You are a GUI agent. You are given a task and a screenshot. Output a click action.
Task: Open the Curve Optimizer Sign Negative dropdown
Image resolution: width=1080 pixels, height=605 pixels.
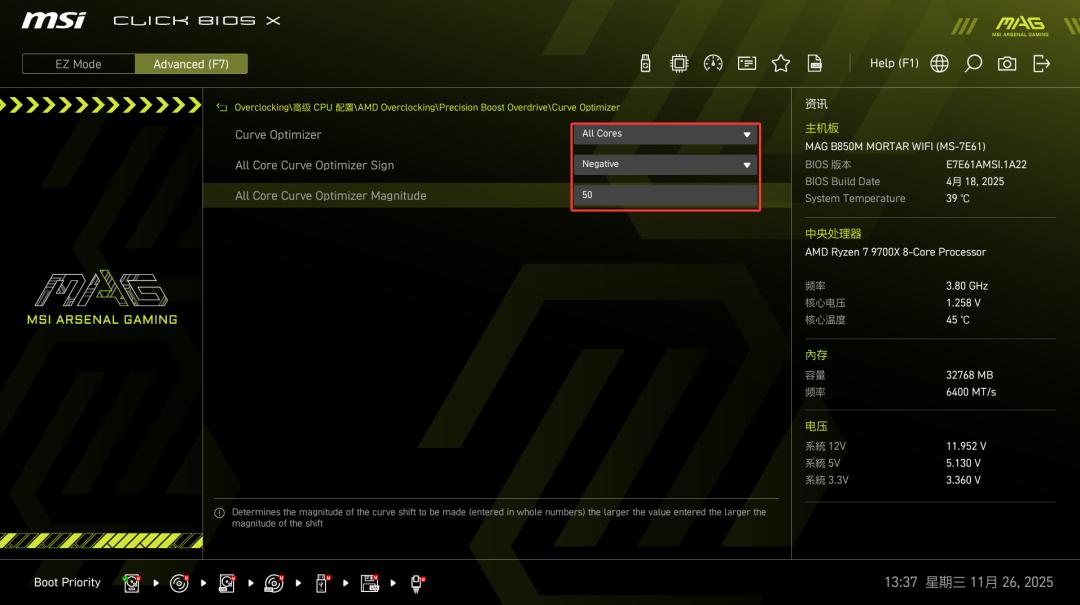(x=665, y=164)
